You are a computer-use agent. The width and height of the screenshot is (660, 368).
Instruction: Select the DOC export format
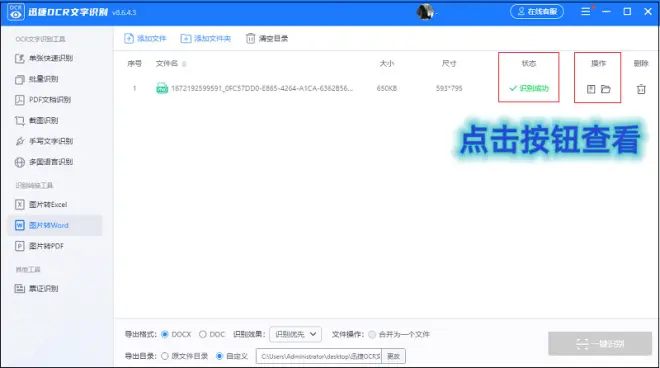point(202,334)
